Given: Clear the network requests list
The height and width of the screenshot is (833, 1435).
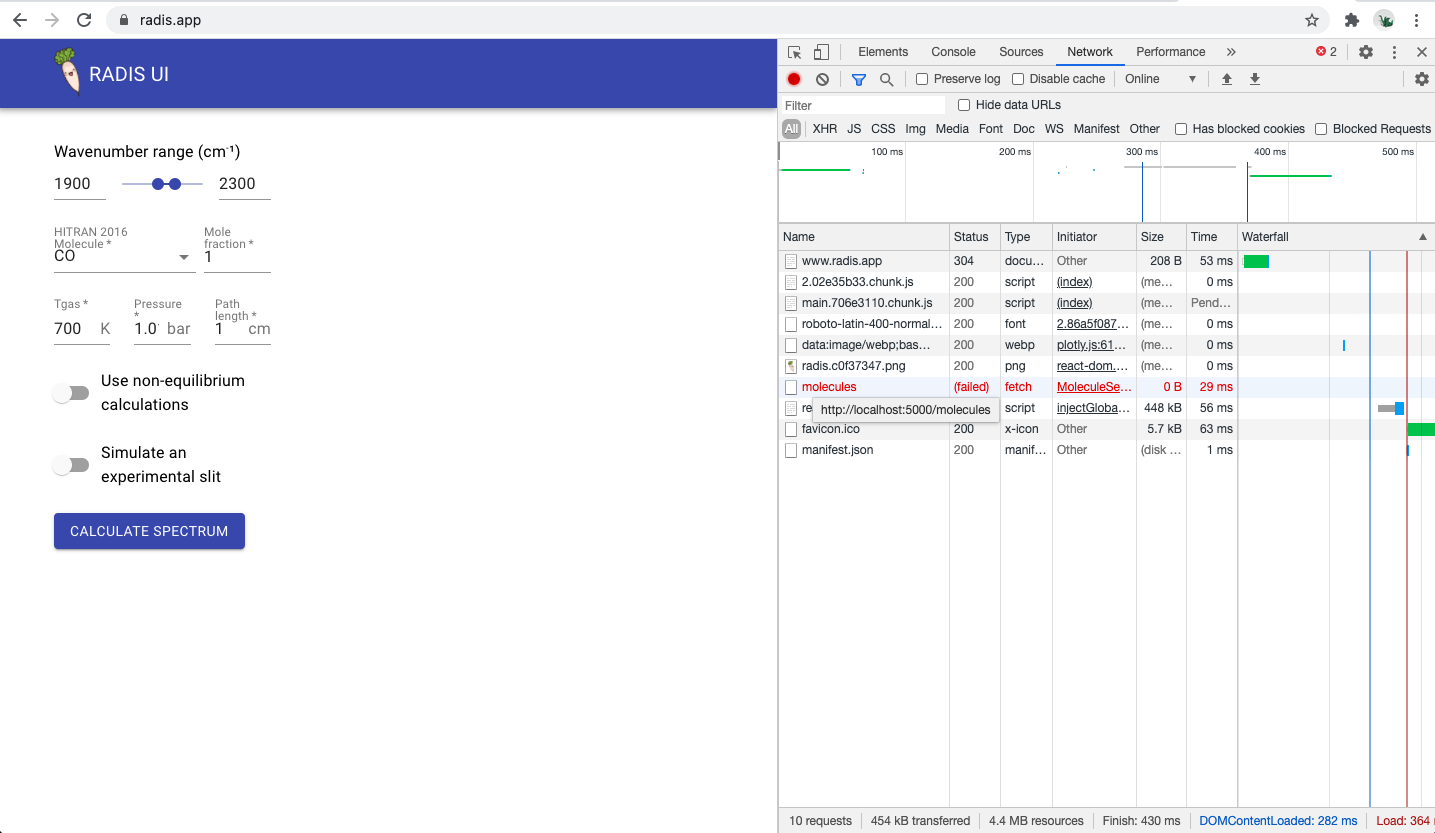Looking at the screenshot, I should [822, 78].
